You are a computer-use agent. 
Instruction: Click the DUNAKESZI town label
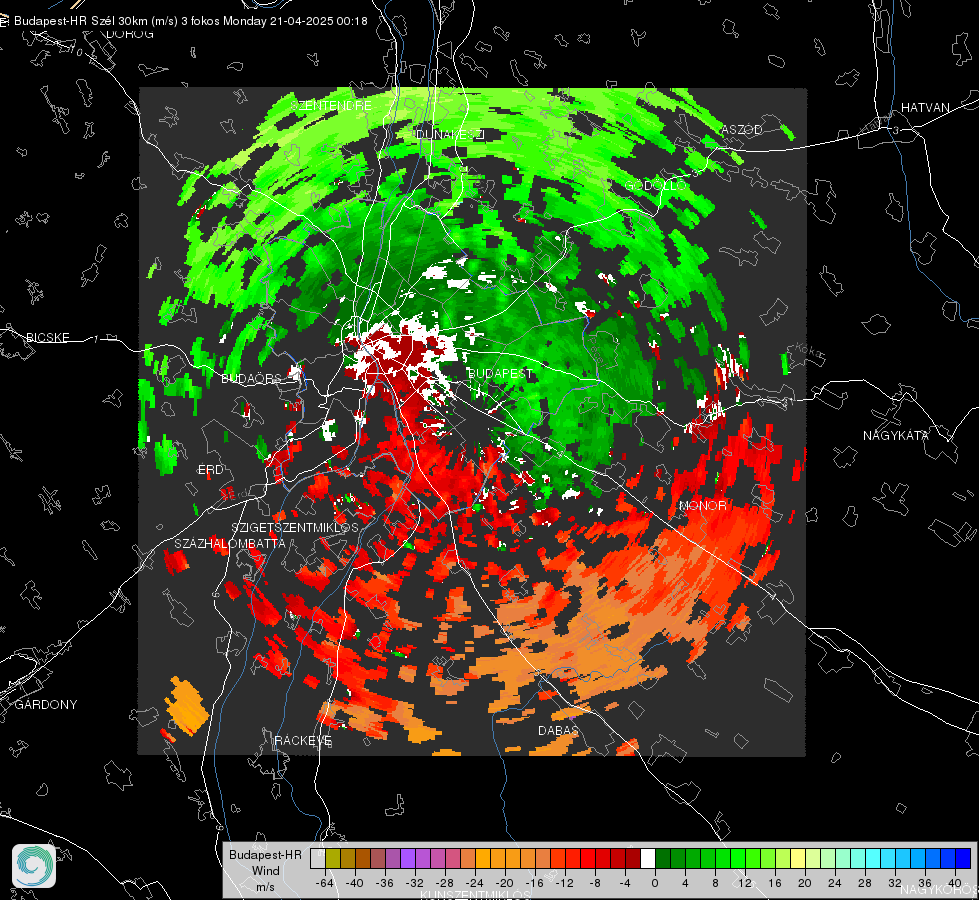point(449,134)
